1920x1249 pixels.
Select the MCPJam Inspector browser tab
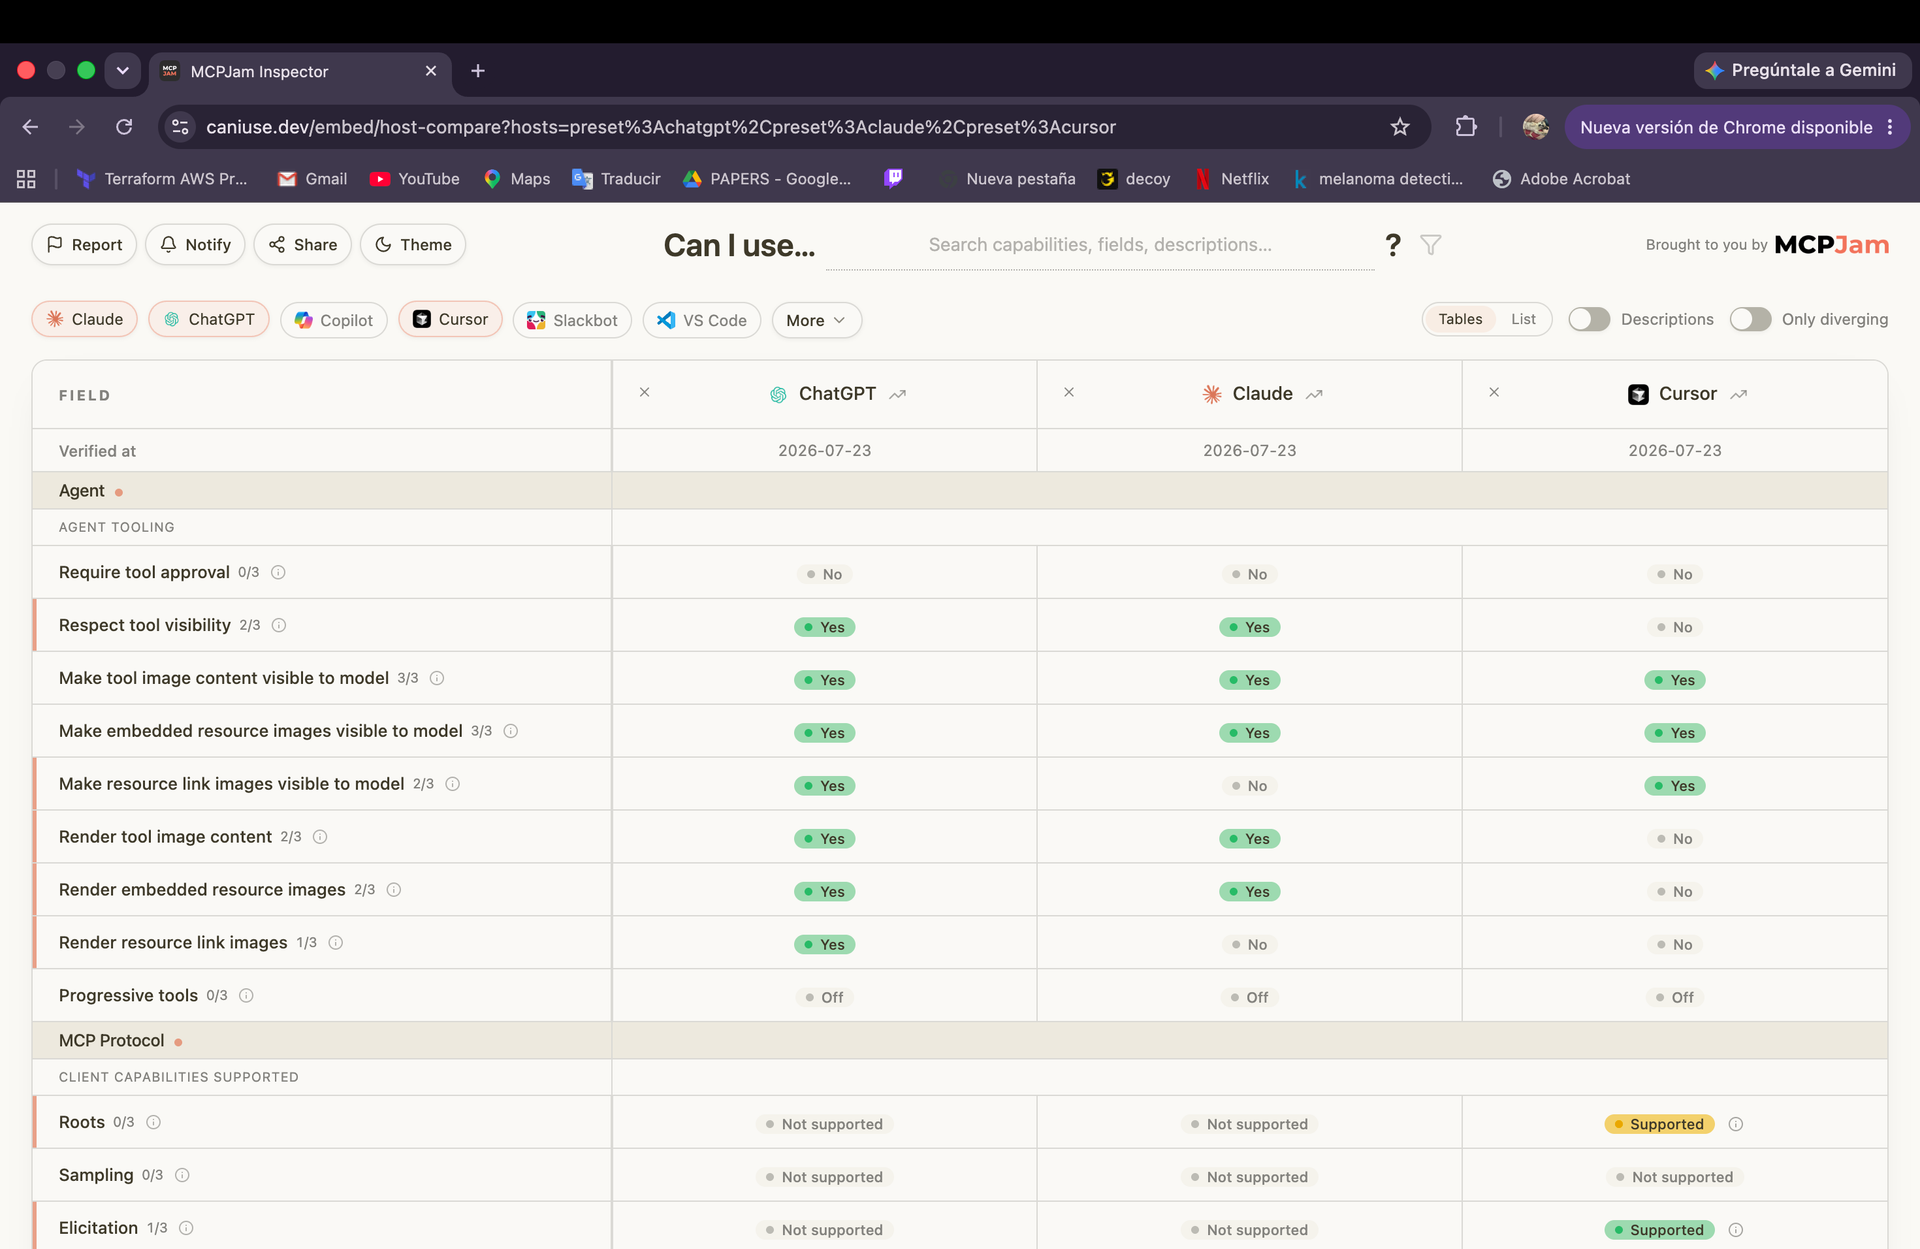pyautogui.click(x=300, y=71)
